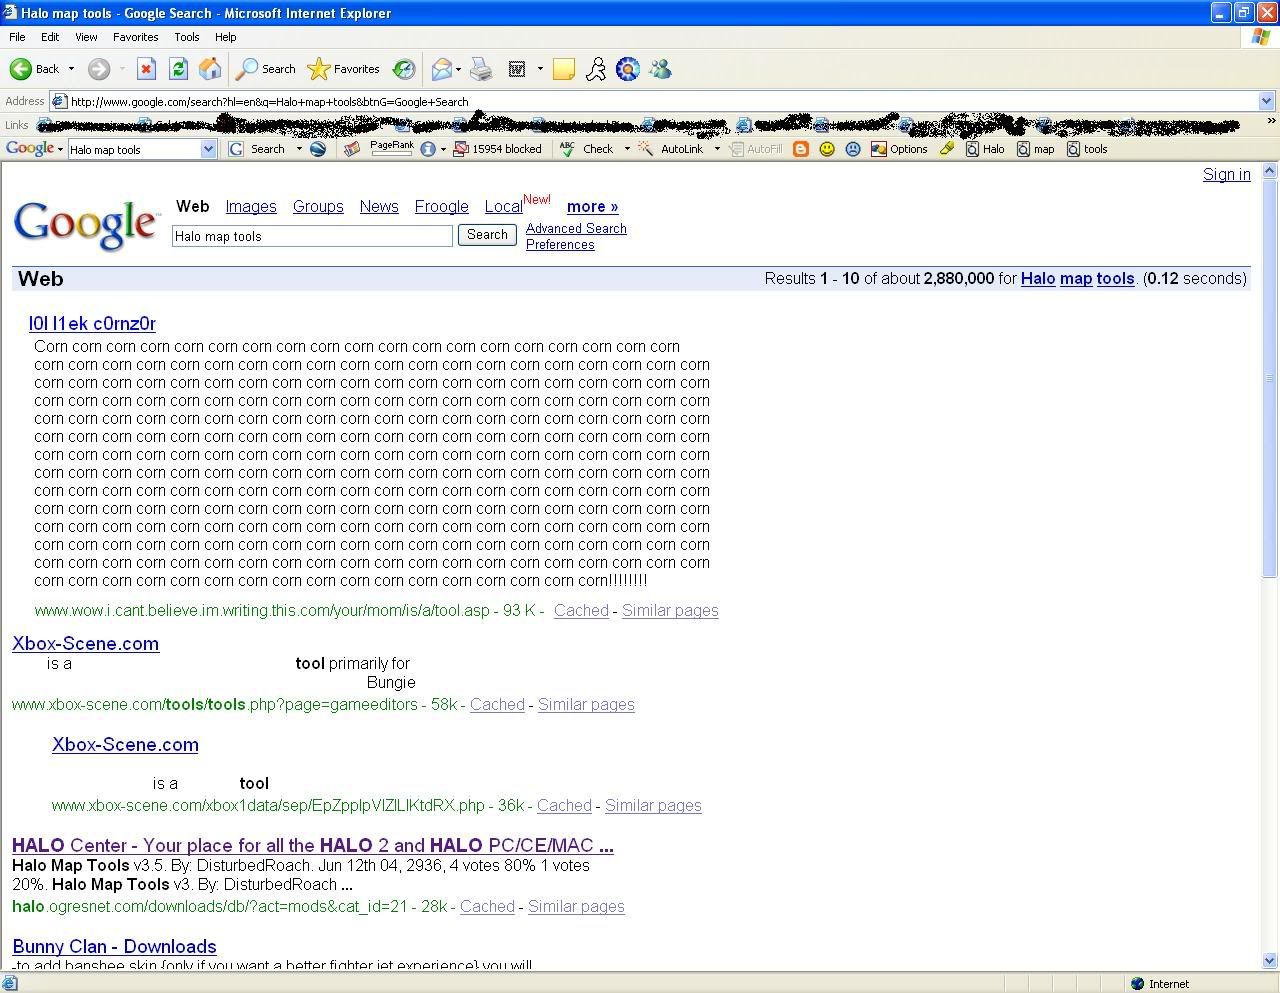Open the Favorites star panel
This screenshot has height=993, width=1280.
[343, 69]
